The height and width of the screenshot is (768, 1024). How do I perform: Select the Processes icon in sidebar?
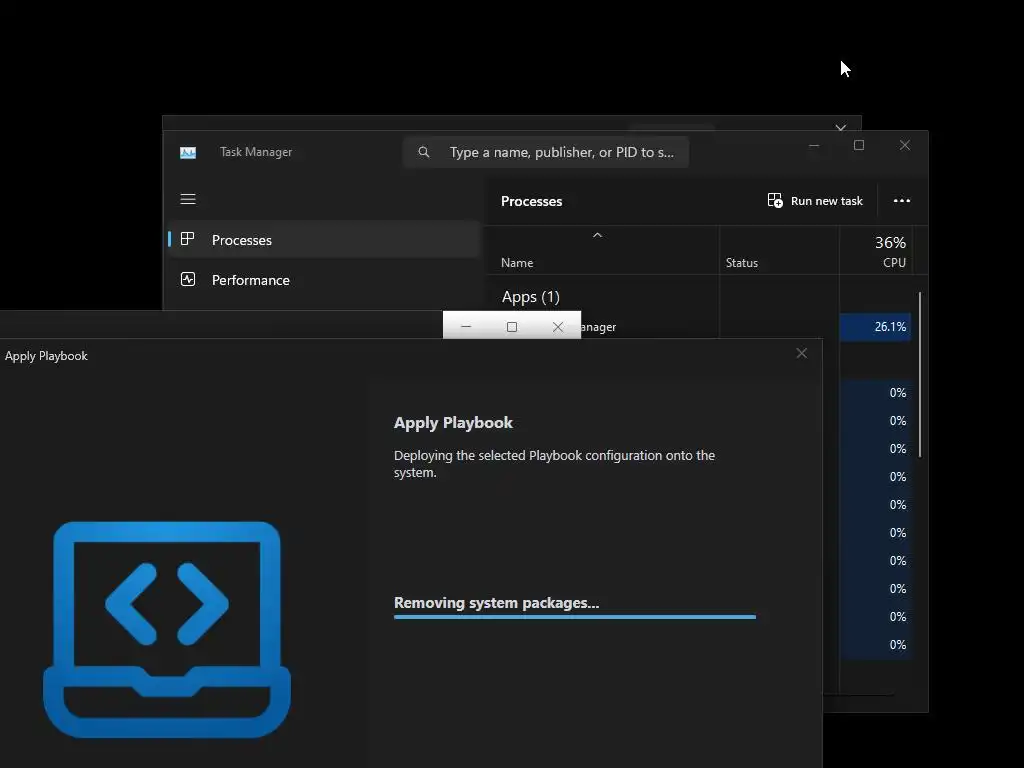187,239
